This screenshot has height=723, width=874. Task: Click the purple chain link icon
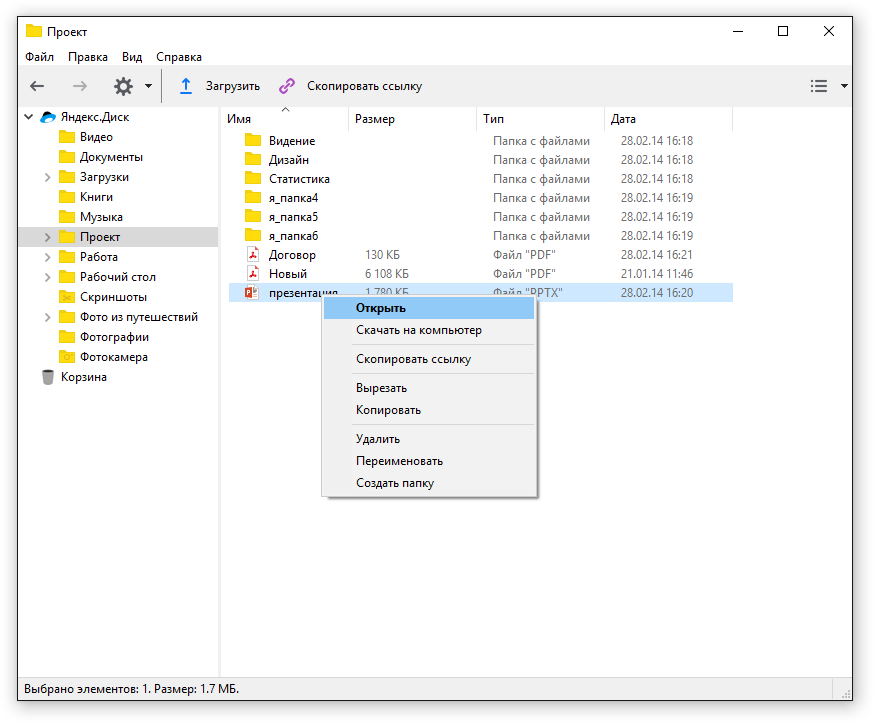(287, 86)
